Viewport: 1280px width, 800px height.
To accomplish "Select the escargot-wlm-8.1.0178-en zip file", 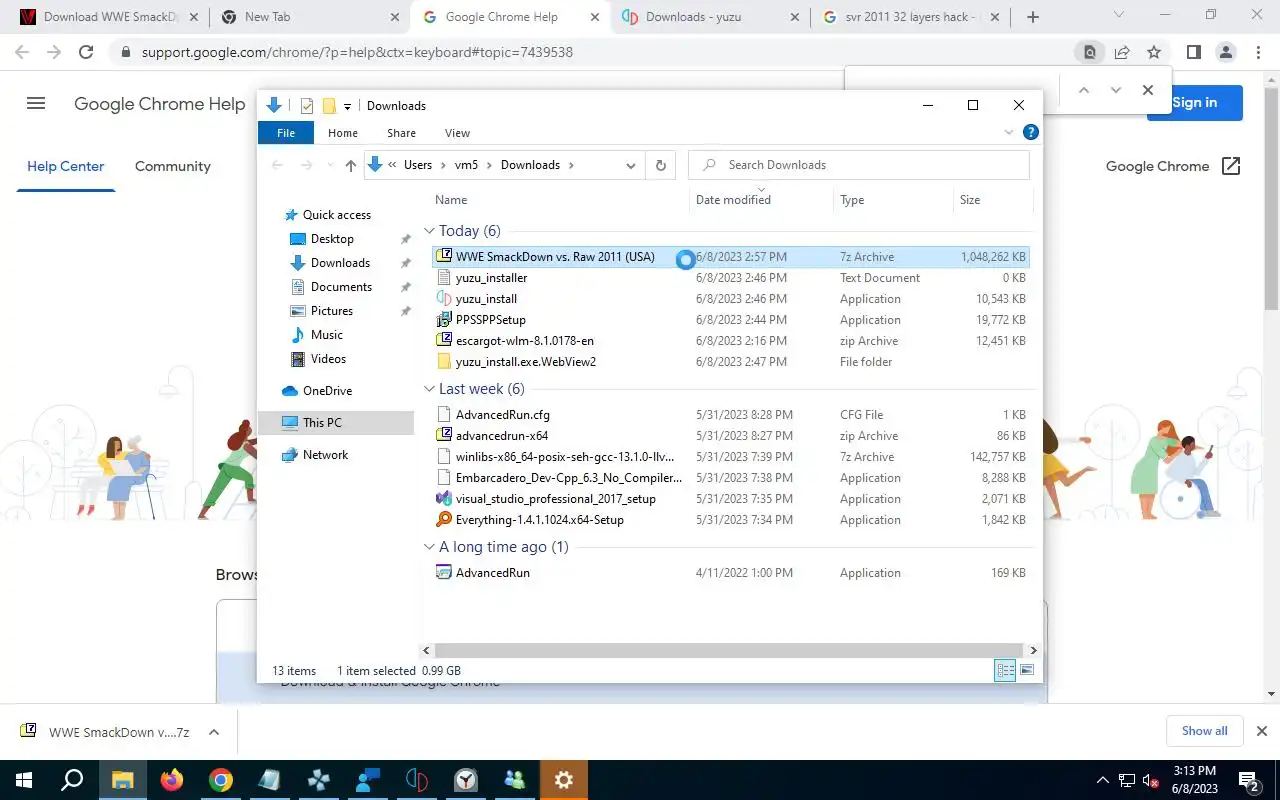I will 524,341.
